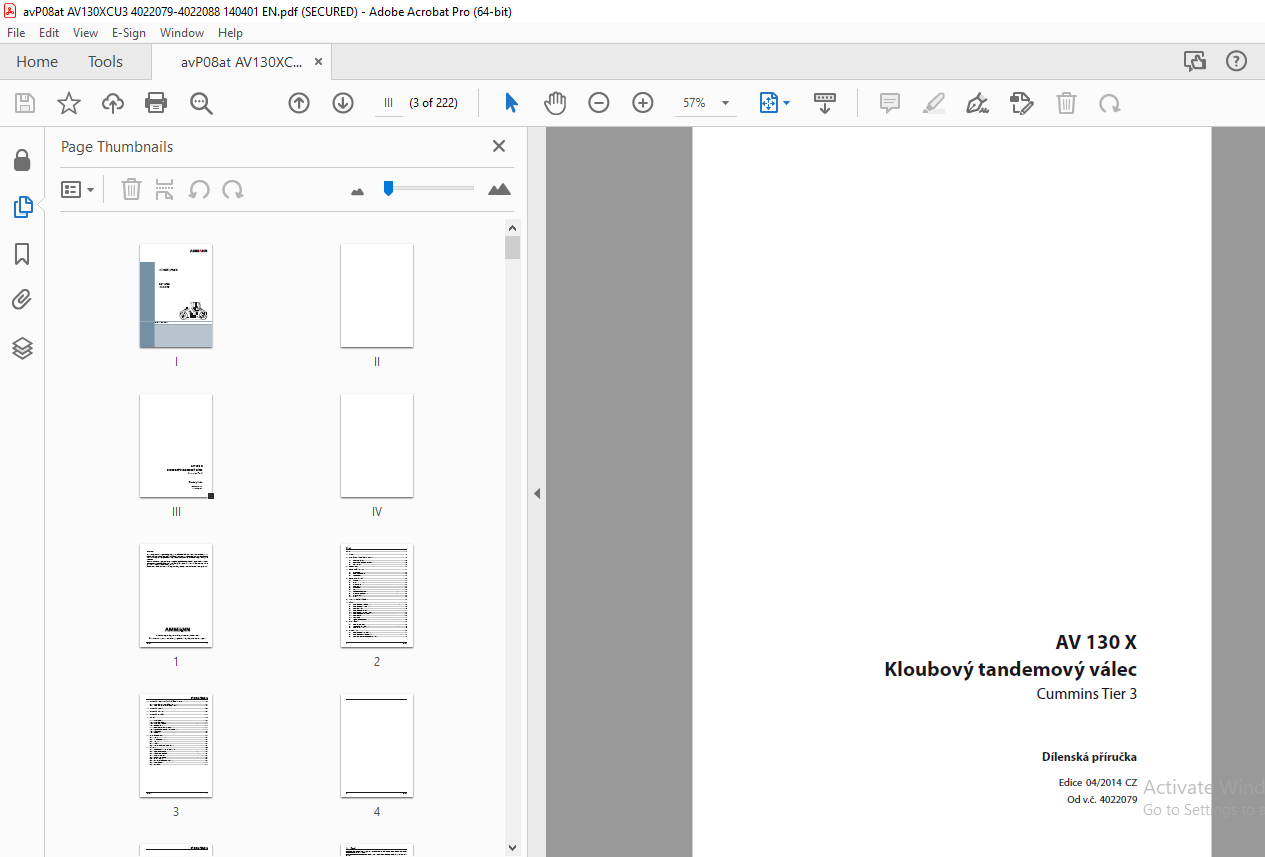Zoom out with the minus icon
This screenshot has width=1265, height=857.
[599, 103]
